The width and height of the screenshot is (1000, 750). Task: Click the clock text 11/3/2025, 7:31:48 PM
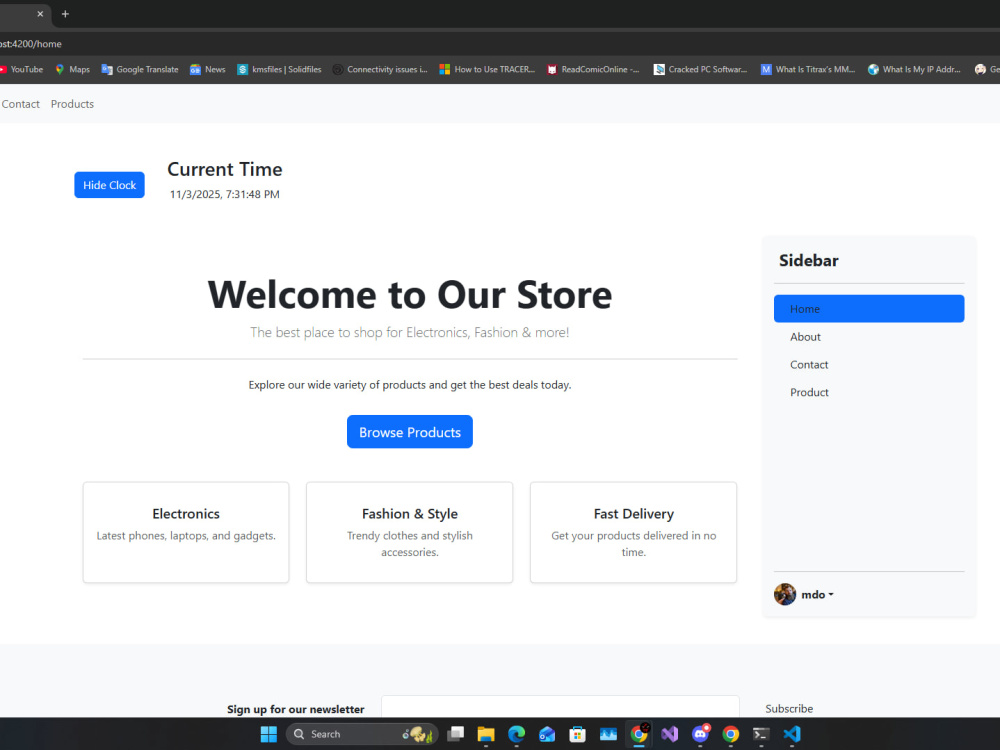[224, 194]
